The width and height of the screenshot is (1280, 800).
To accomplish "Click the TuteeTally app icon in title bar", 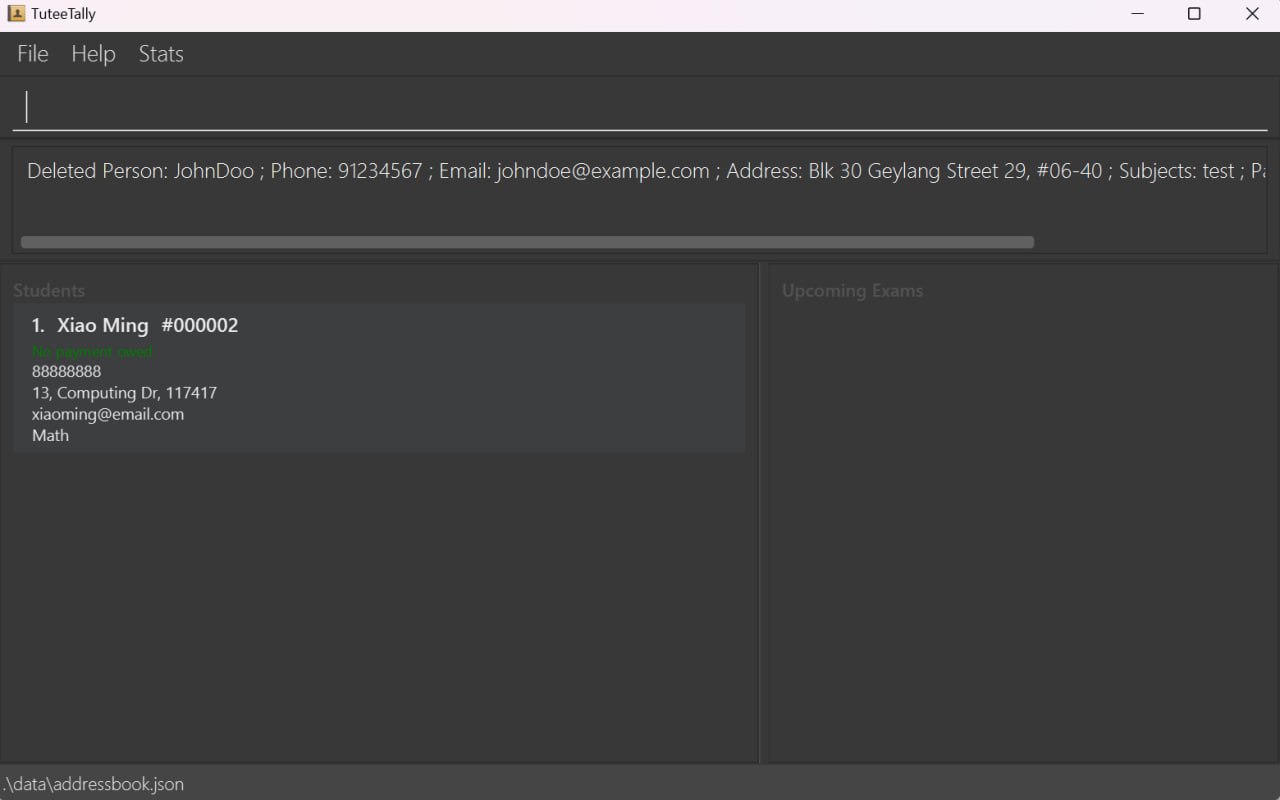I will tap(16, 14).
